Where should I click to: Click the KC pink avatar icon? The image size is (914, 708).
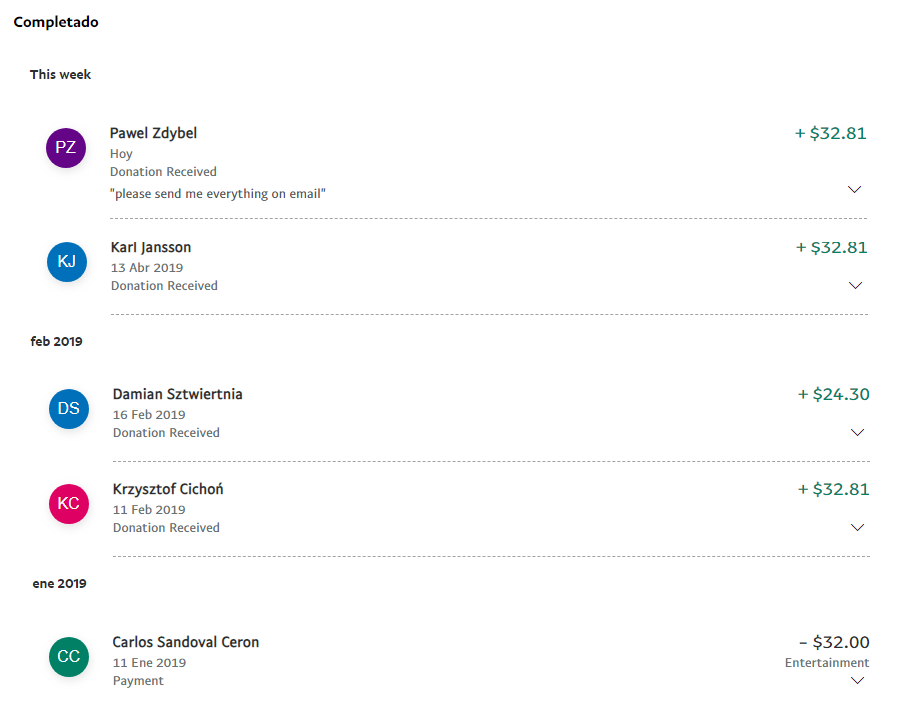[x=69, y=504]
